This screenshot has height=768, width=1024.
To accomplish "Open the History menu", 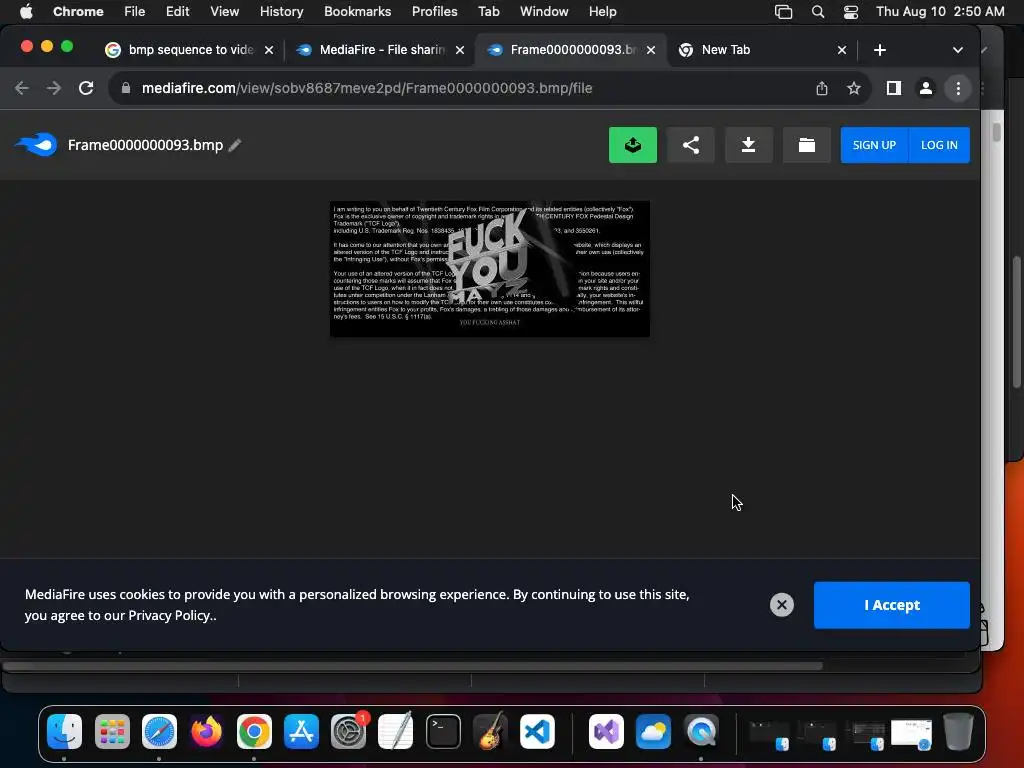I will click(281, 11).
